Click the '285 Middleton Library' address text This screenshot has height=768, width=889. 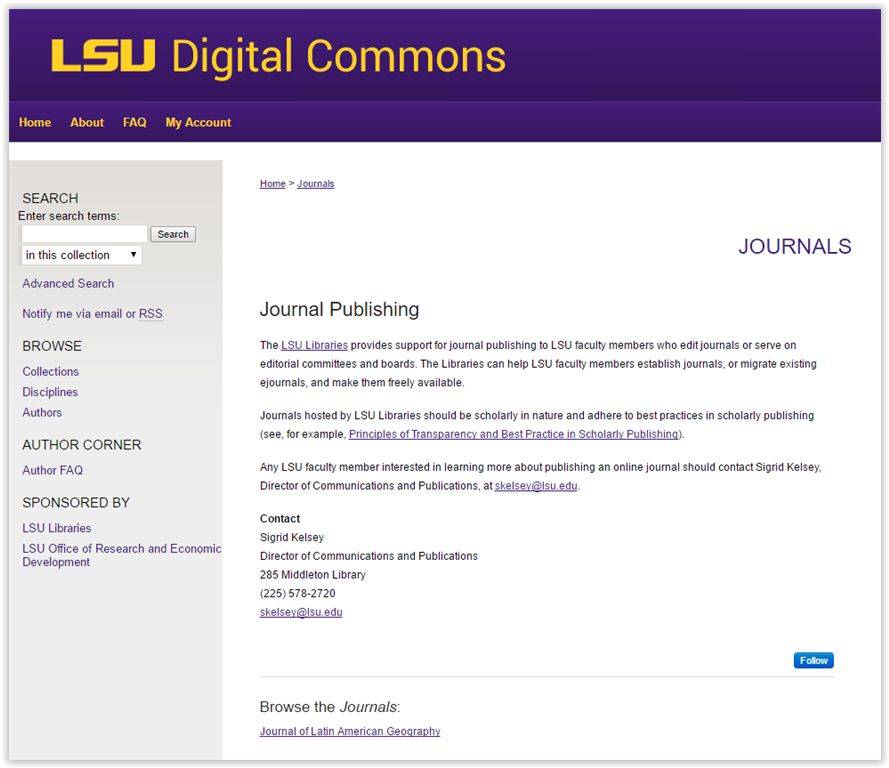[313, 575]
